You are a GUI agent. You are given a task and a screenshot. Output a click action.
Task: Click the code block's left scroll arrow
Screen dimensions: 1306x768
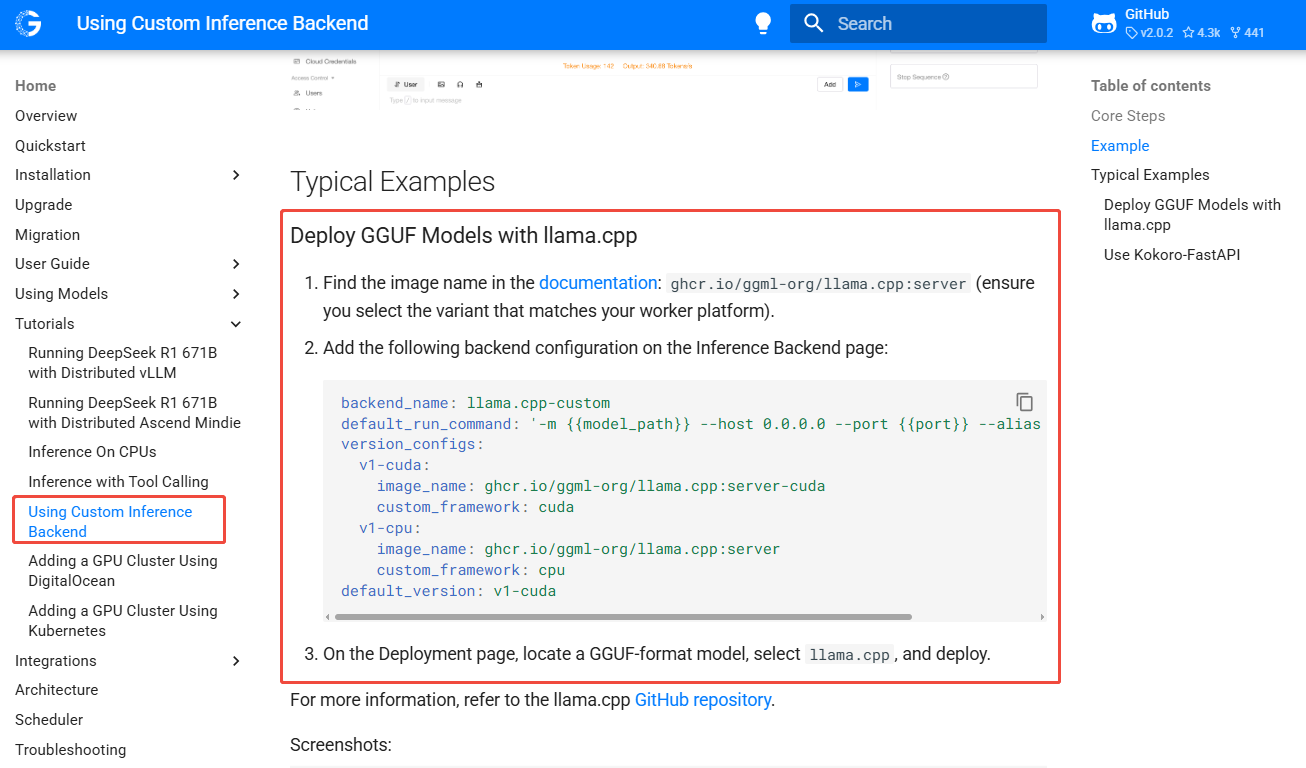click(x=328, y=617)
